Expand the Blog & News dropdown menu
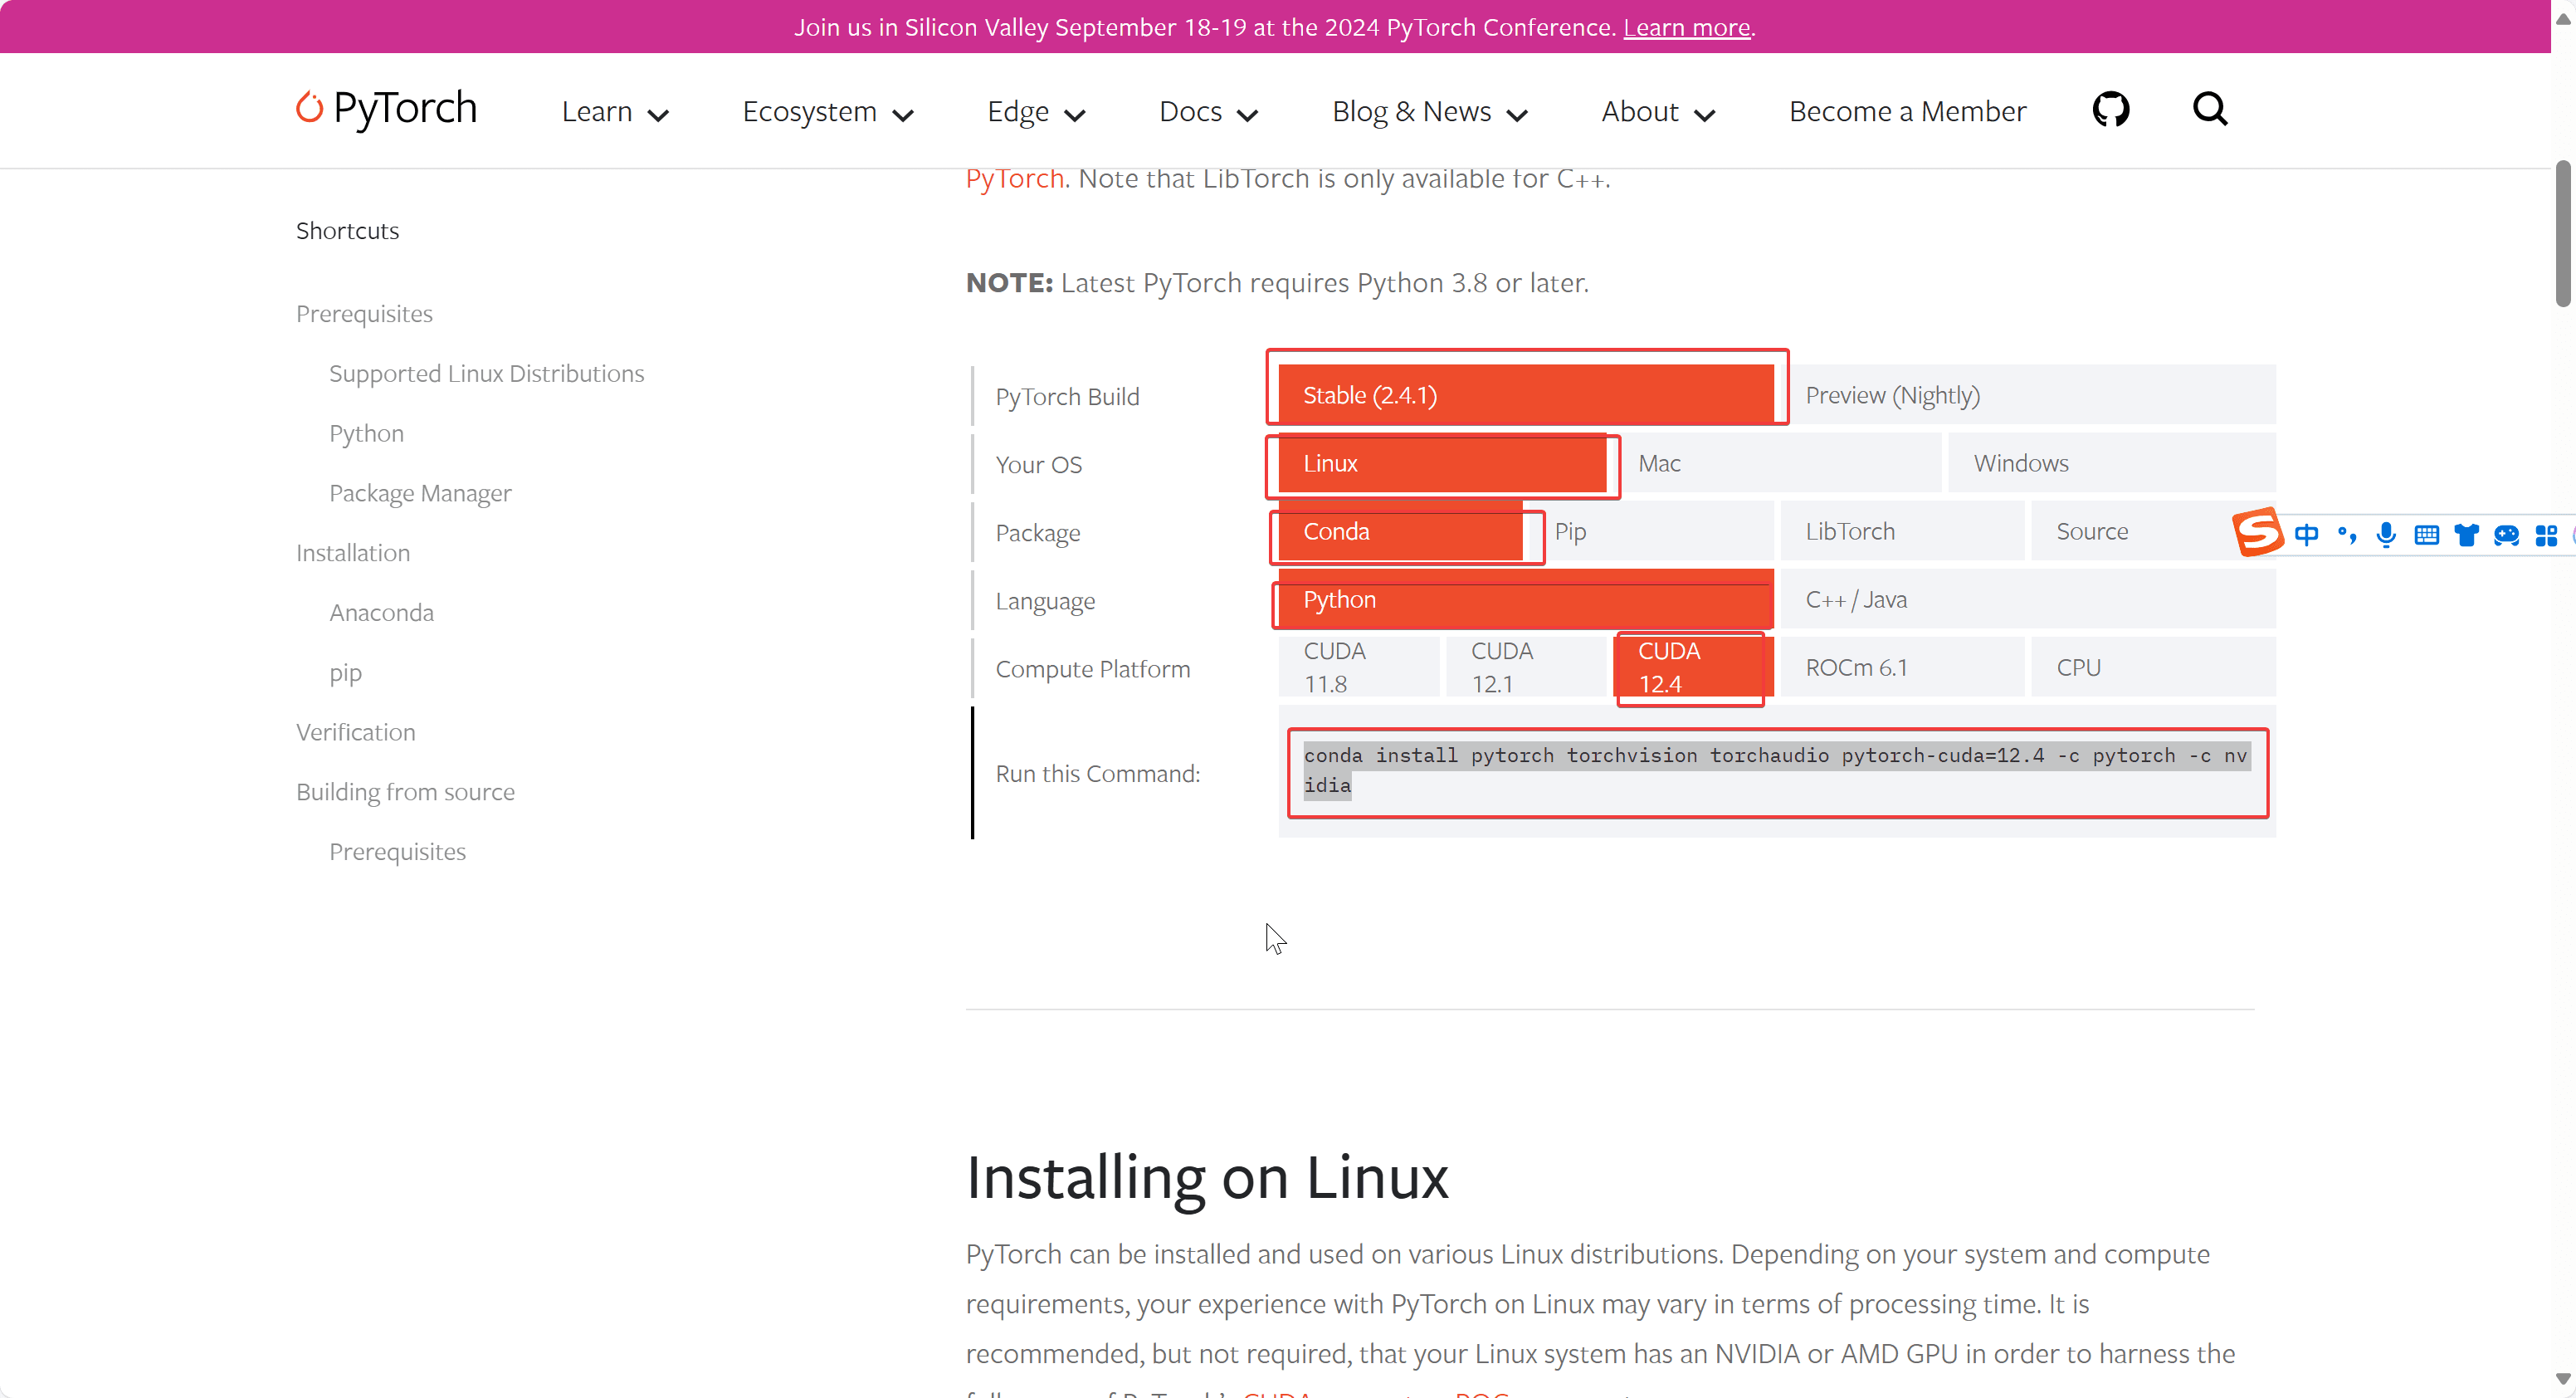 [x=1430, y=112]
